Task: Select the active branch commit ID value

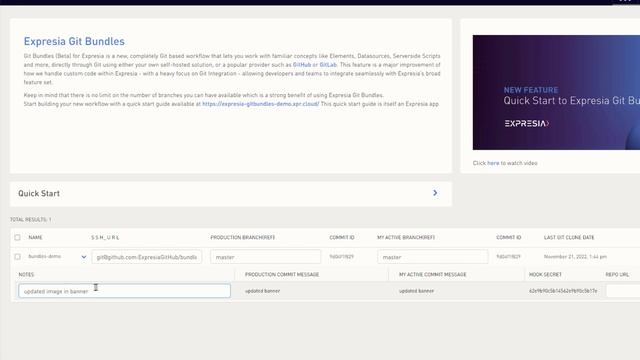Action: click(x=509, y=257)
